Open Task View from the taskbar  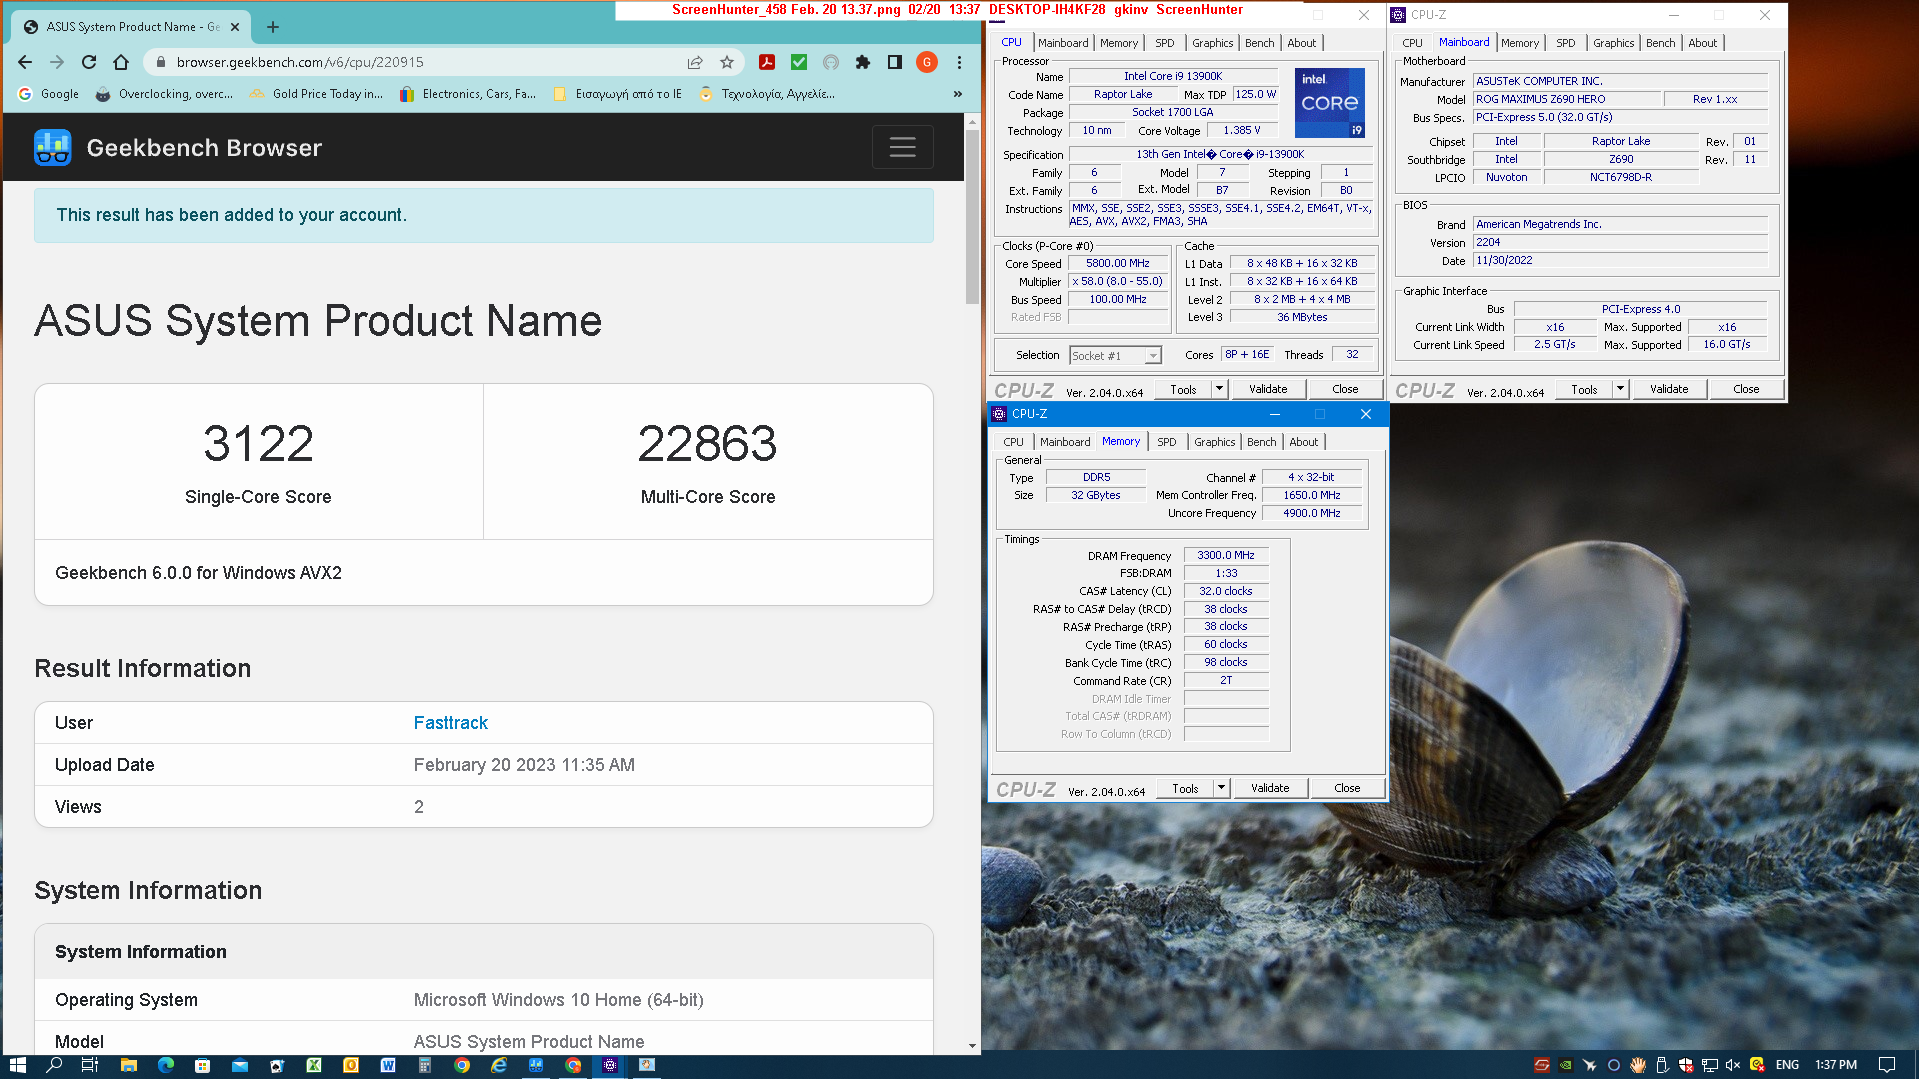click(90, 1065)
